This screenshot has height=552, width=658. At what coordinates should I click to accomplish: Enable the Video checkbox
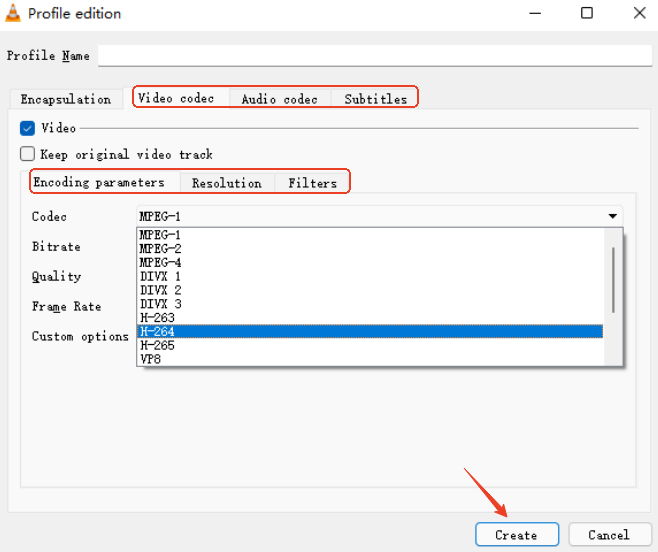pos(28,128)
